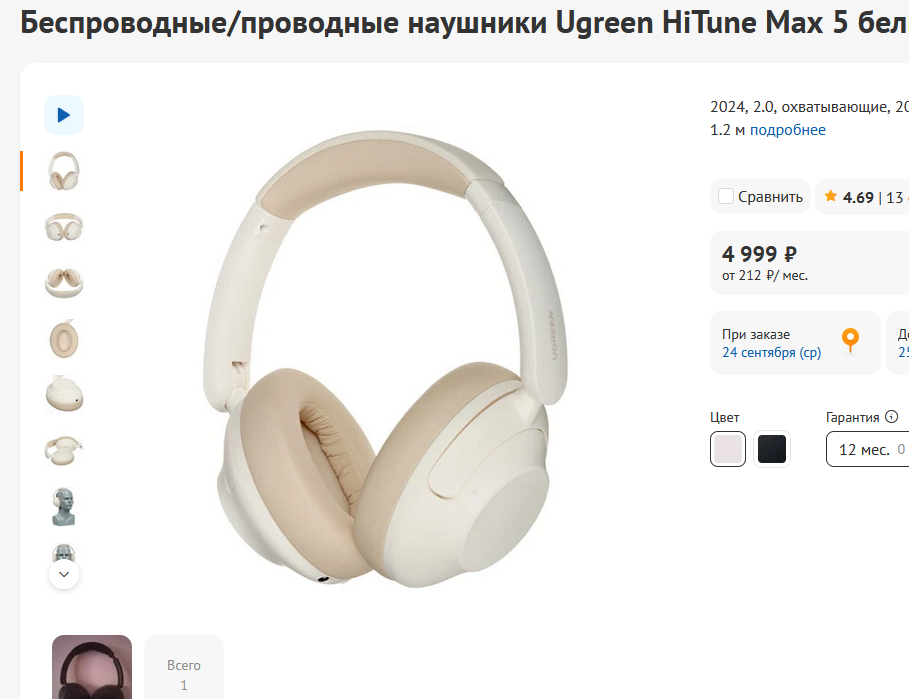The width and height of the screenshot is (909, 699).
Task: View the mannequin head thumbnail
Action: click(64, 507)
